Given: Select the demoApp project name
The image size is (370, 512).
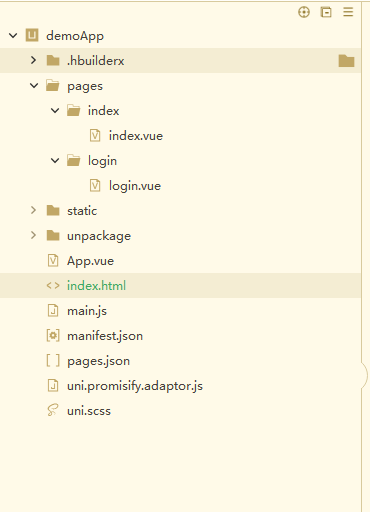Looking at the screenshot, I should tap(75, 36).
